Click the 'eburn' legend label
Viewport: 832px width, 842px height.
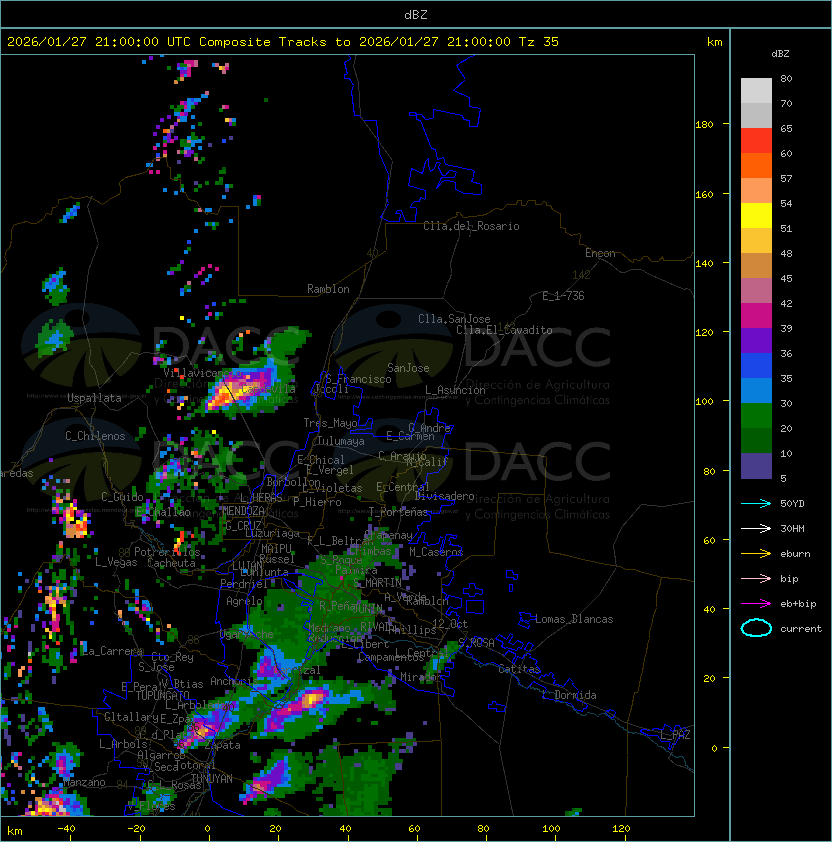795,554
